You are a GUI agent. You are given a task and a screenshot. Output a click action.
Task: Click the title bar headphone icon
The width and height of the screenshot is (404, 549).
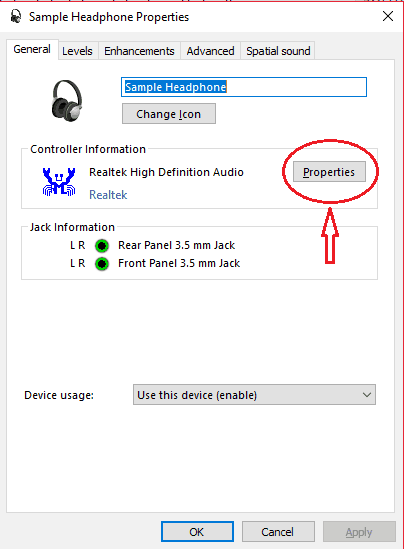pos(16,16)
